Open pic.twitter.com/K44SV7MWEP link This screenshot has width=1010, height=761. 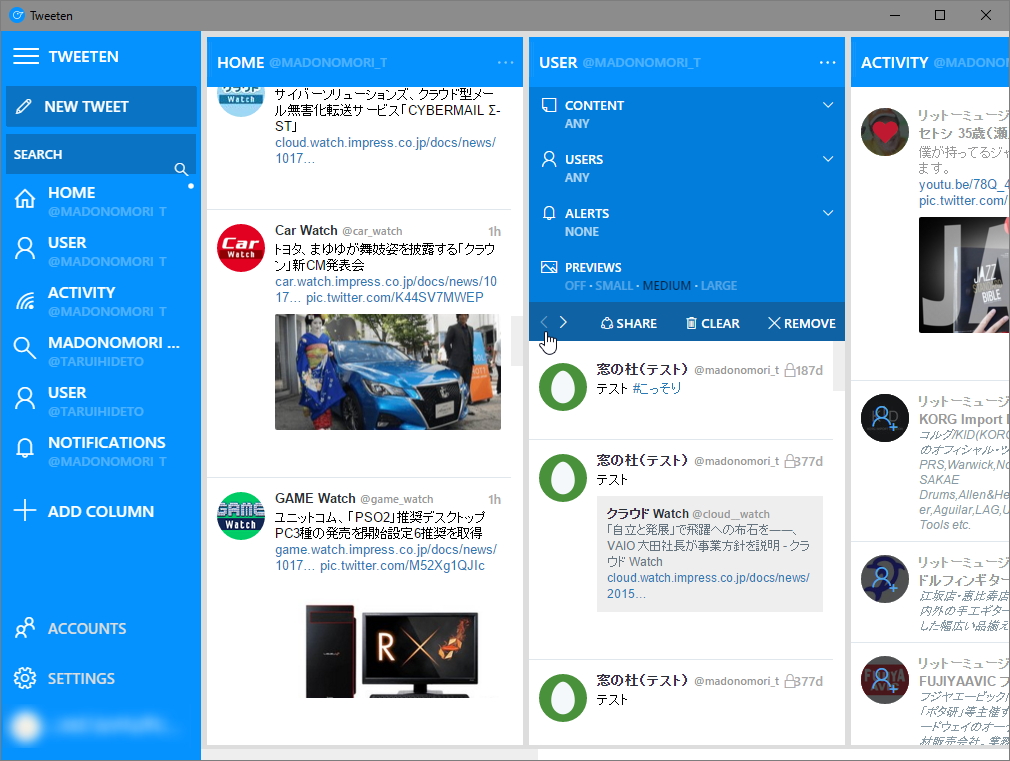pos(394,298)
